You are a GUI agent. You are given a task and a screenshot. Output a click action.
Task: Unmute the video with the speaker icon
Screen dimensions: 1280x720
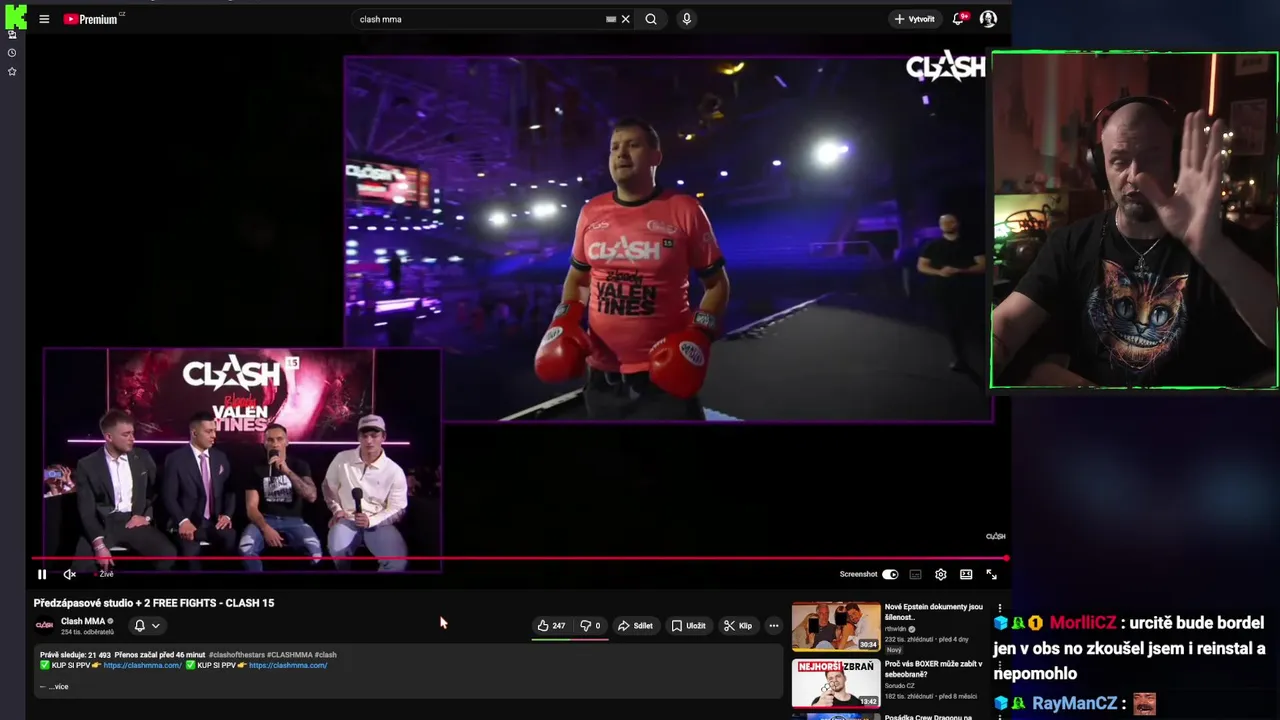[69, 574]
